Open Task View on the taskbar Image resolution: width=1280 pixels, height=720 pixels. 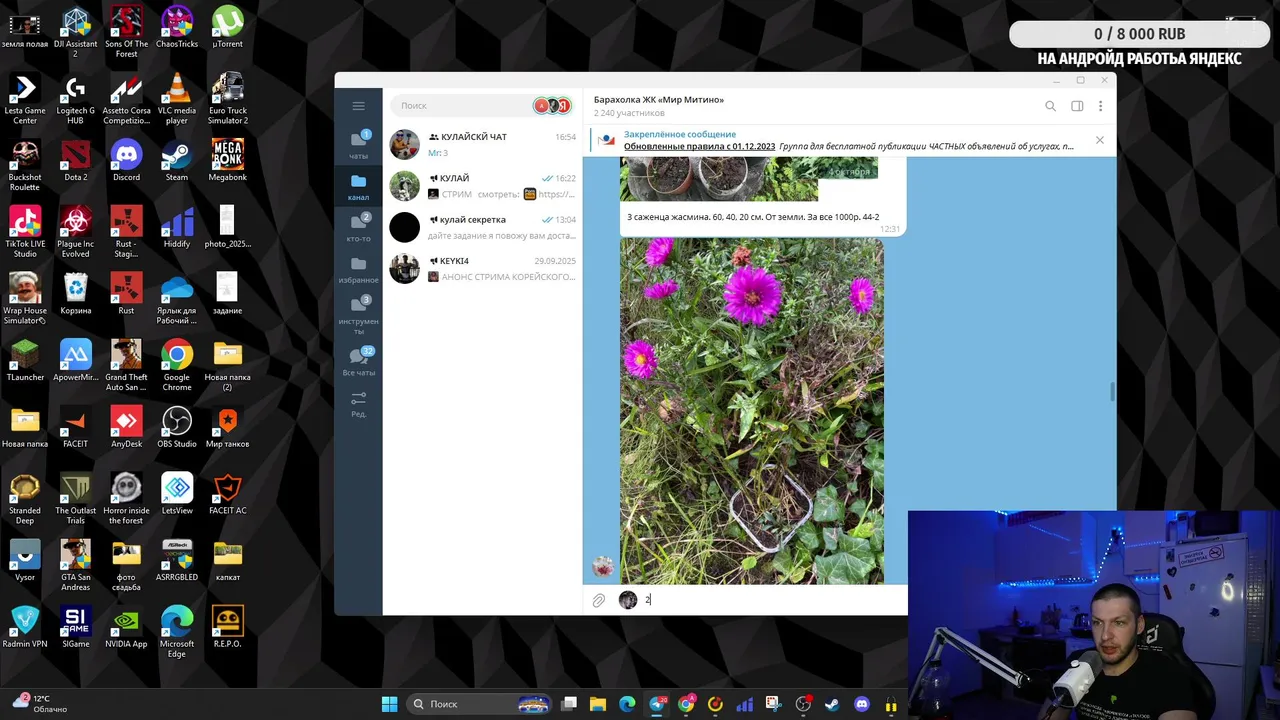pyautogui.click(x=569, y=704)
